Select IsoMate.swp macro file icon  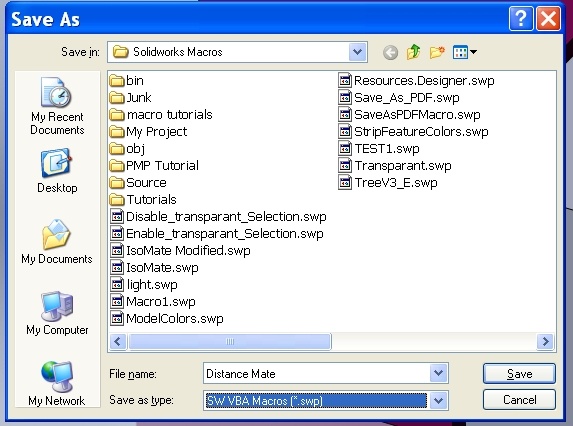click(x=117, y=267)
